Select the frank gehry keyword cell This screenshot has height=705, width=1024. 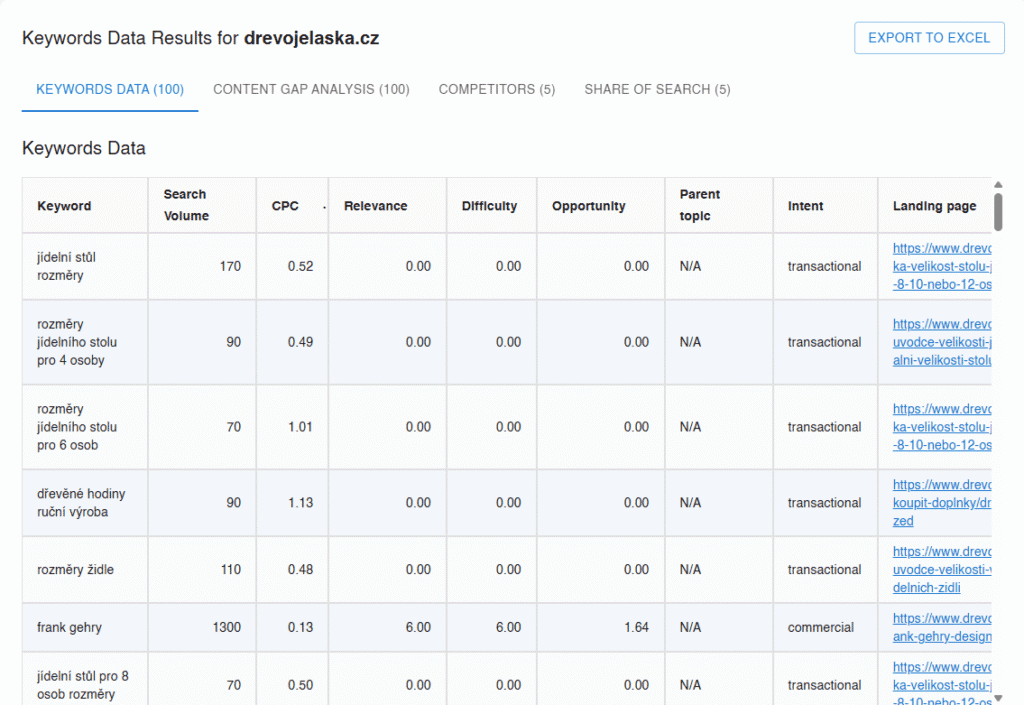tap(69, 627)
